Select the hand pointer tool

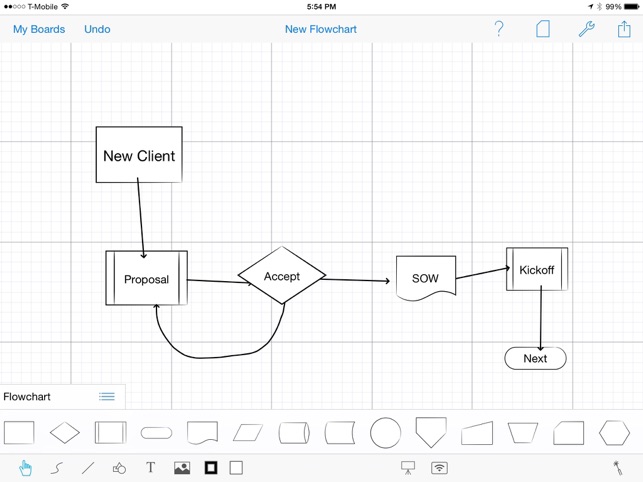[25, 468]
